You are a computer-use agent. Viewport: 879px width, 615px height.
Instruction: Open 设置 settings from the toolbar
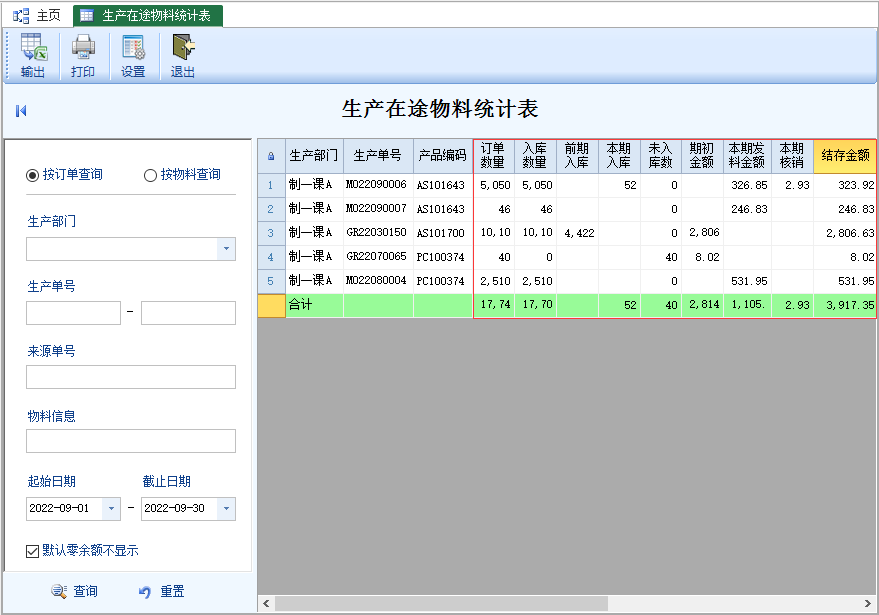pos(133,56)
